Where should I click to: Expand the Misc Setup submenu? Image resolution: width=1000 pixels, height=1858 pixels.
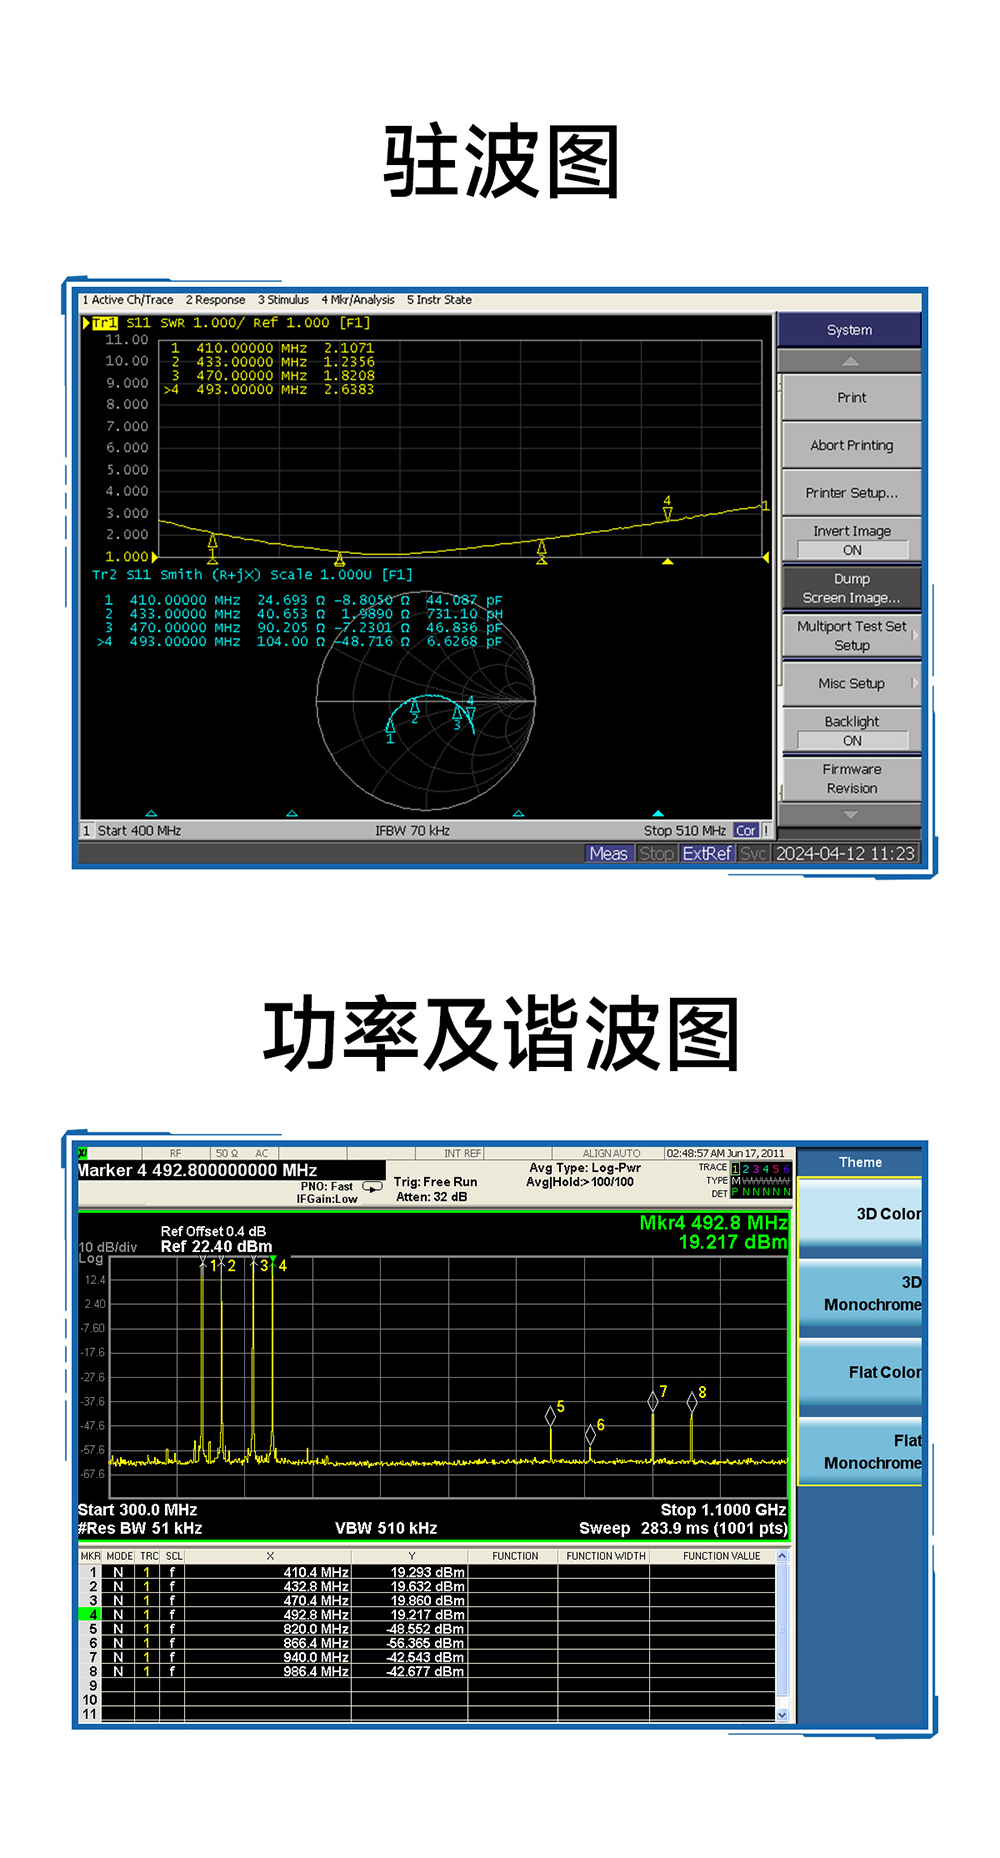point(851,684)
